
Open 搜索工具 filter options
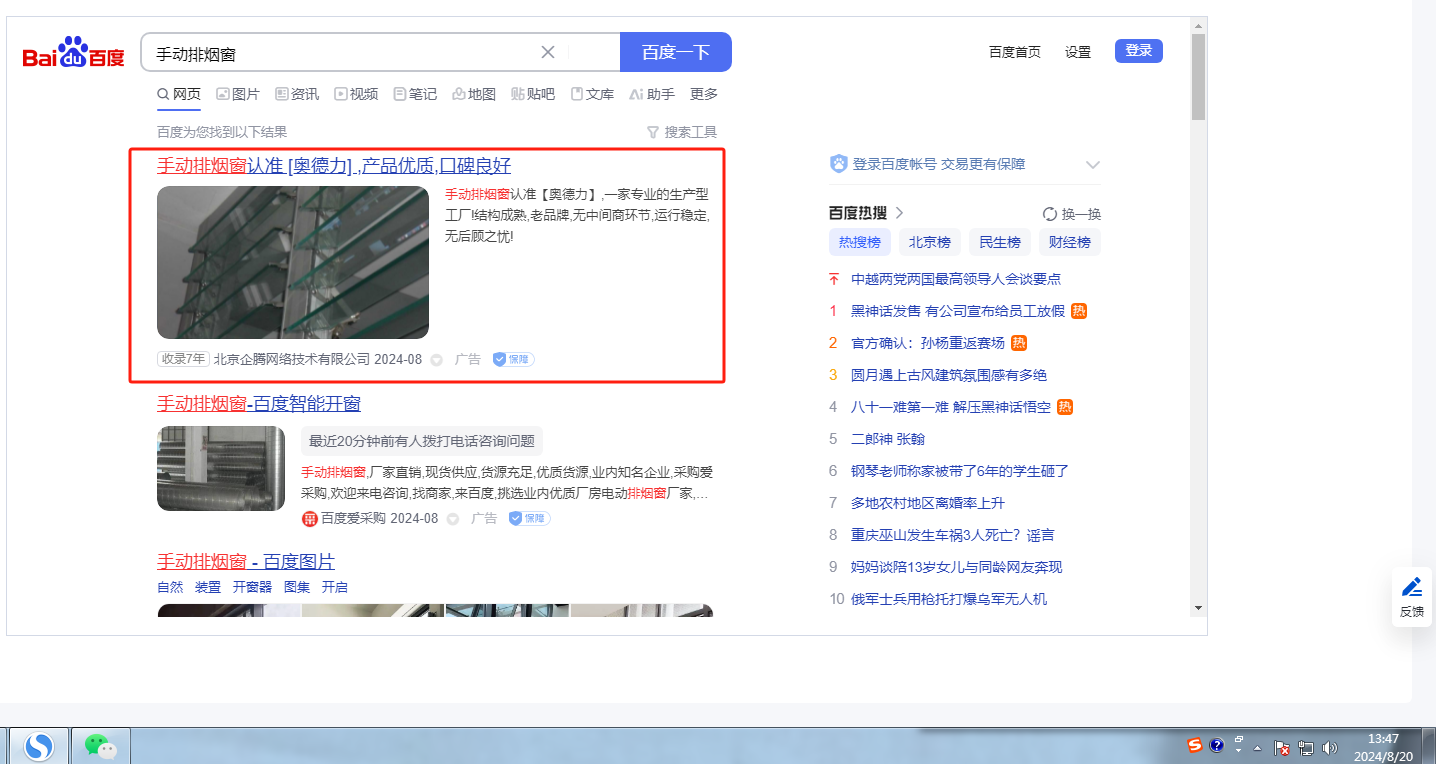[x=682, y=132]
